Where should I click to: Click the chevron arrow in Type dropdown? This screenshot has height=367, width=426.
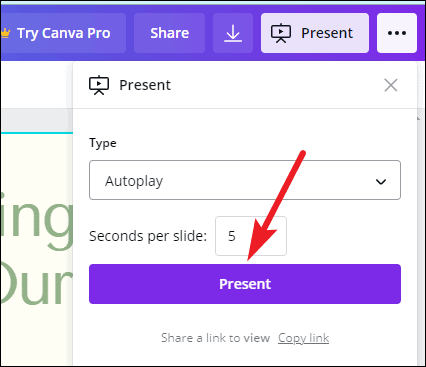pos(381,181)
